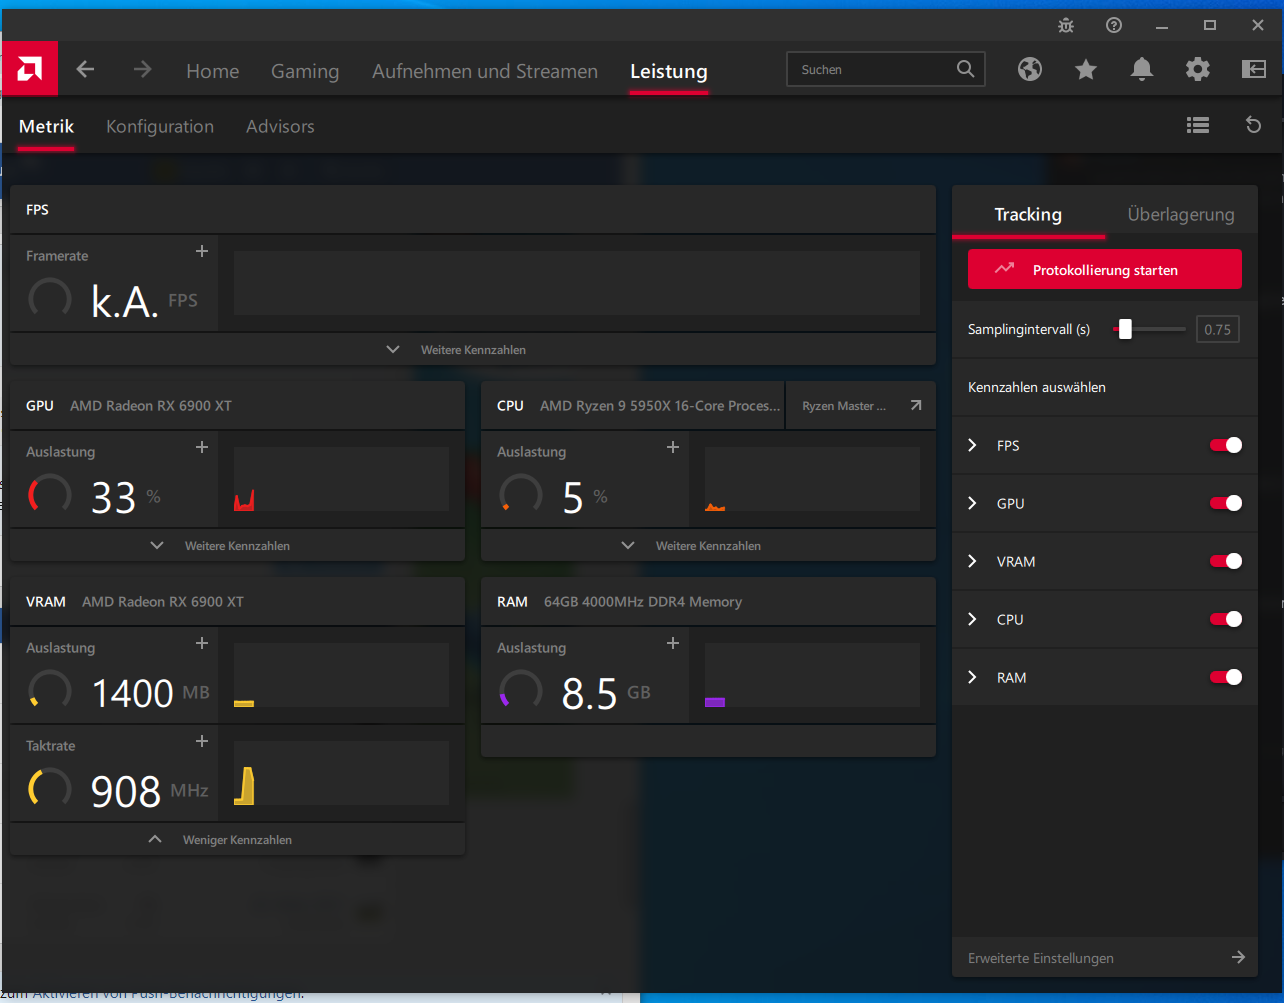
Task: Click the 1400 MB VRAM value
Action: click(151, 693)
